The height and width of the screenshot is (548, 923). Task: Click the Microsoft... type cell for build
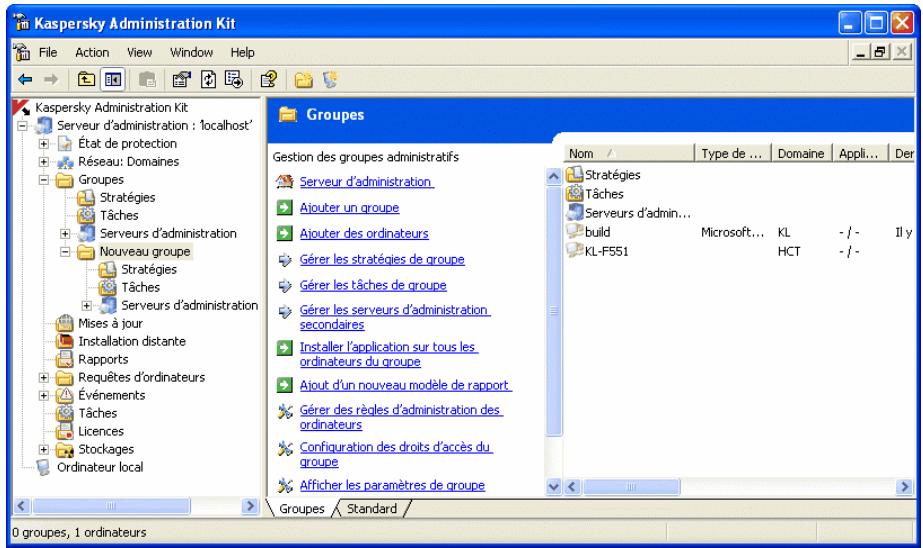732,233
